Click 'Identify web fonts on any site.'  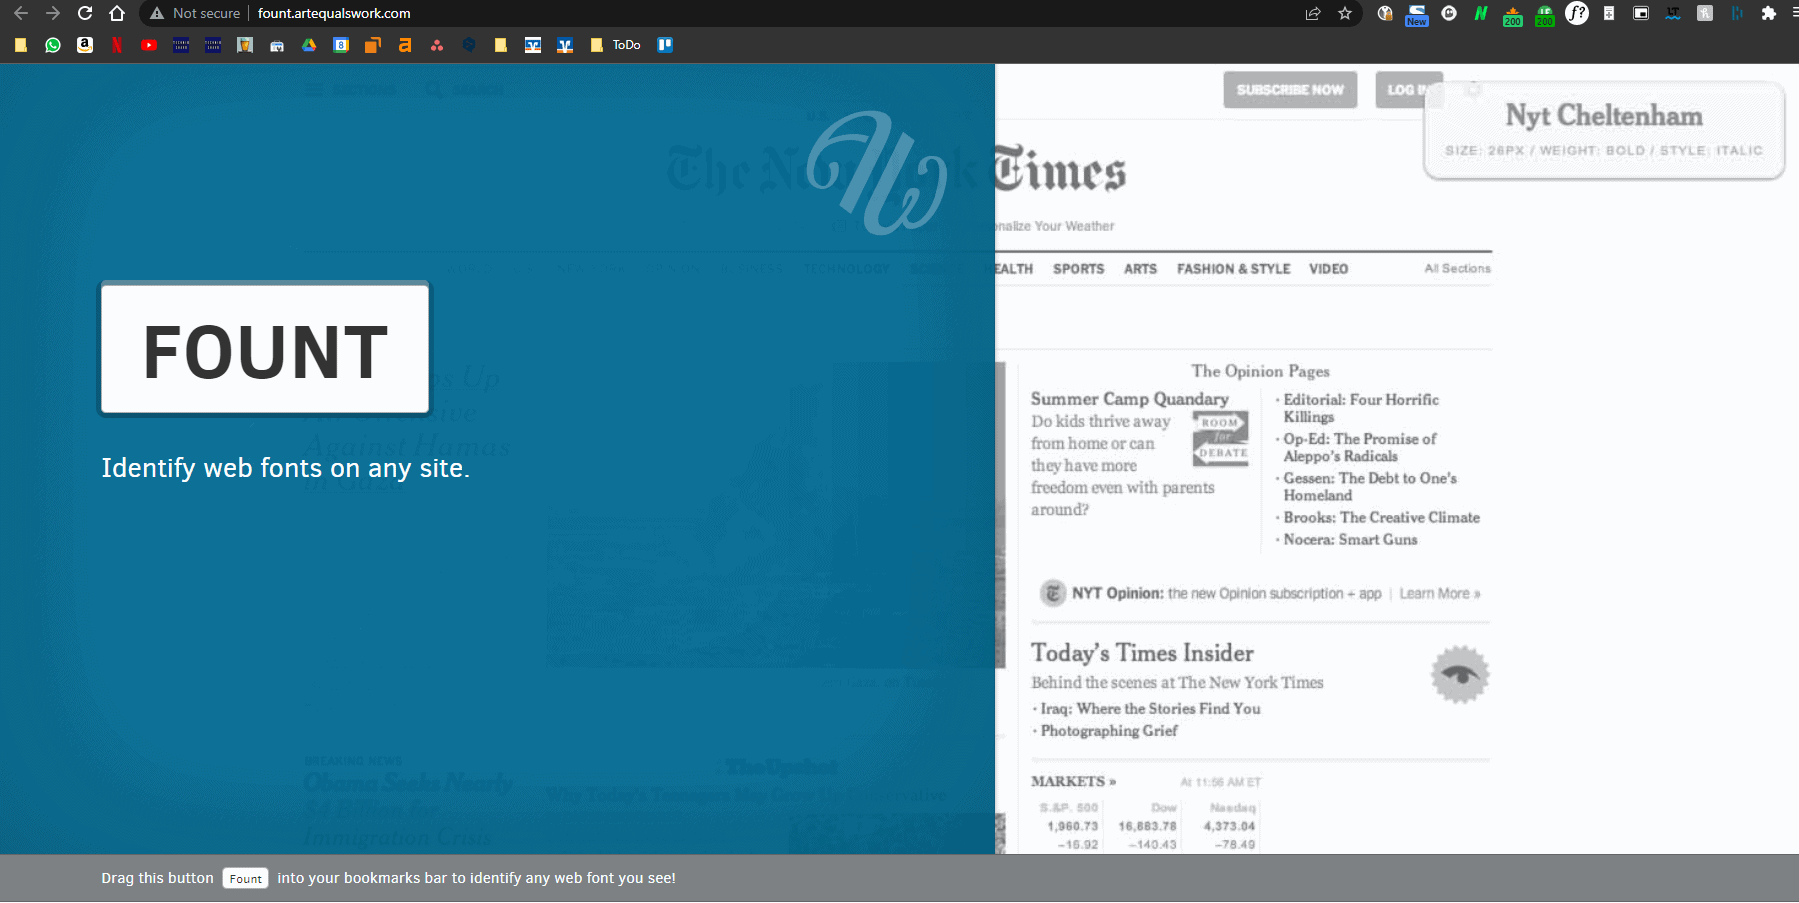285,468
